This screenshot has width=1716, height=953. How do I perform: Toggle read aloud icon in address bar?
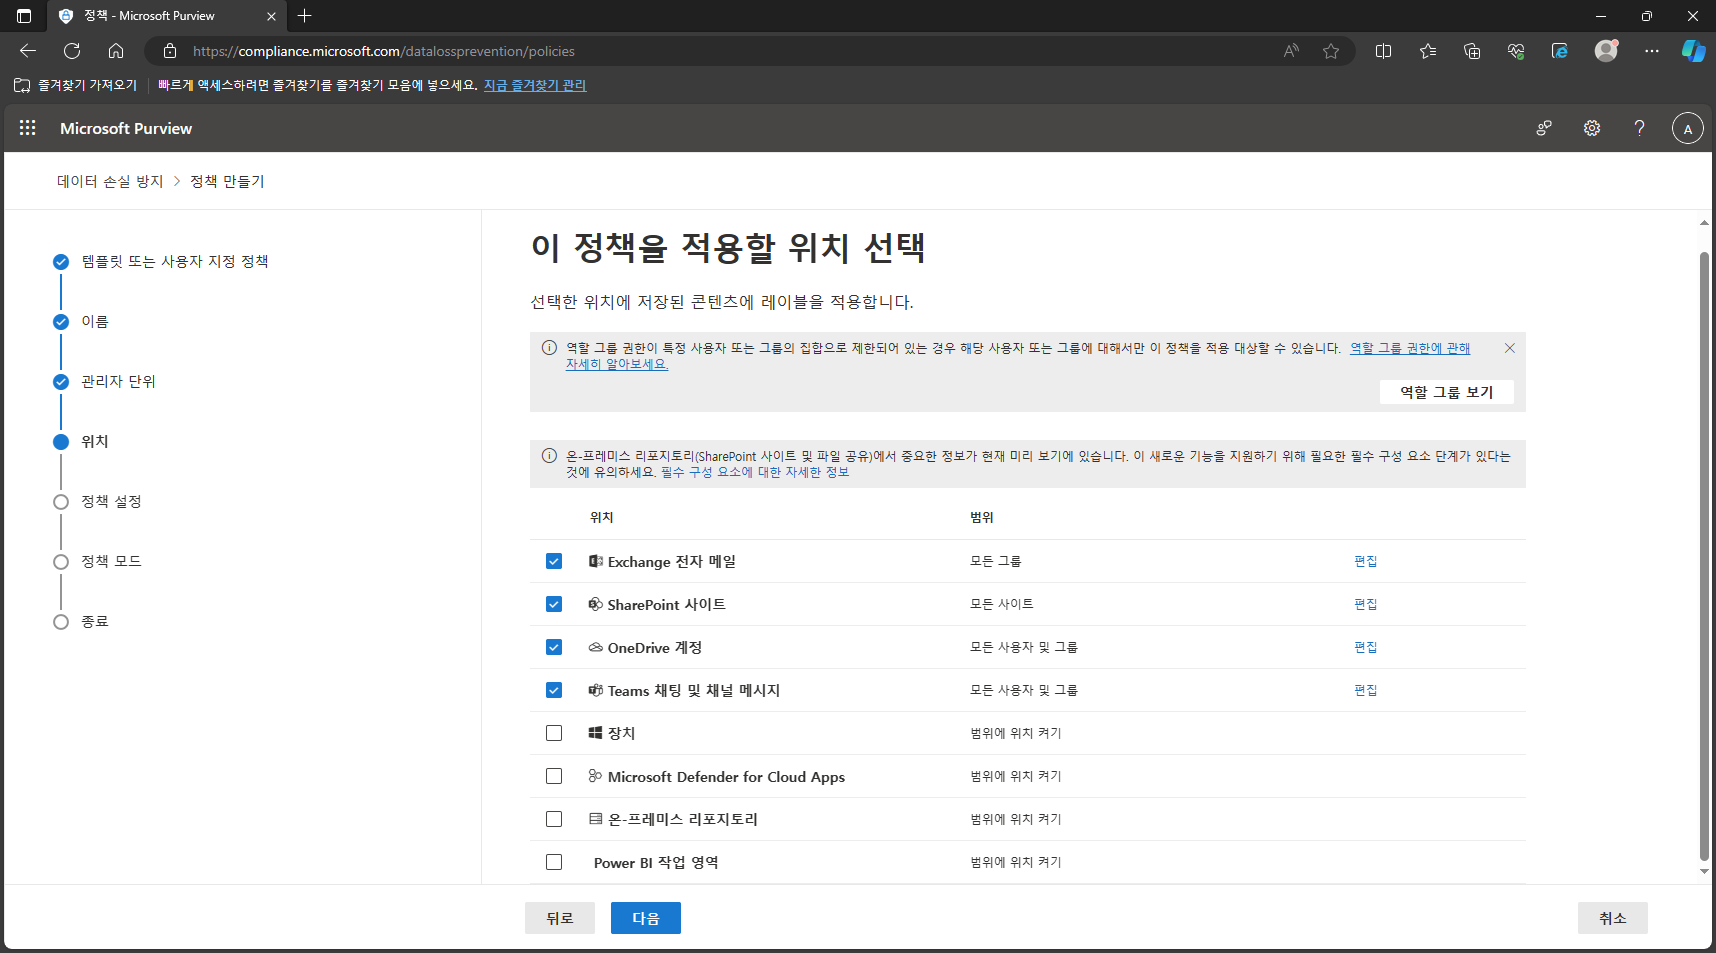[x=1291, y=51]
